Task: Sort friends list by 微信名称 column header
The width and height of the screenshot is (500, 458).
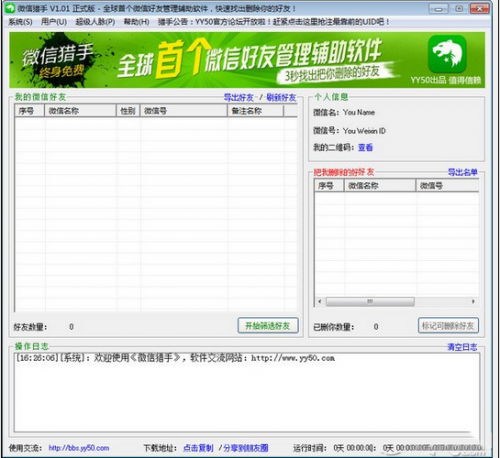Action: point(80,111)
